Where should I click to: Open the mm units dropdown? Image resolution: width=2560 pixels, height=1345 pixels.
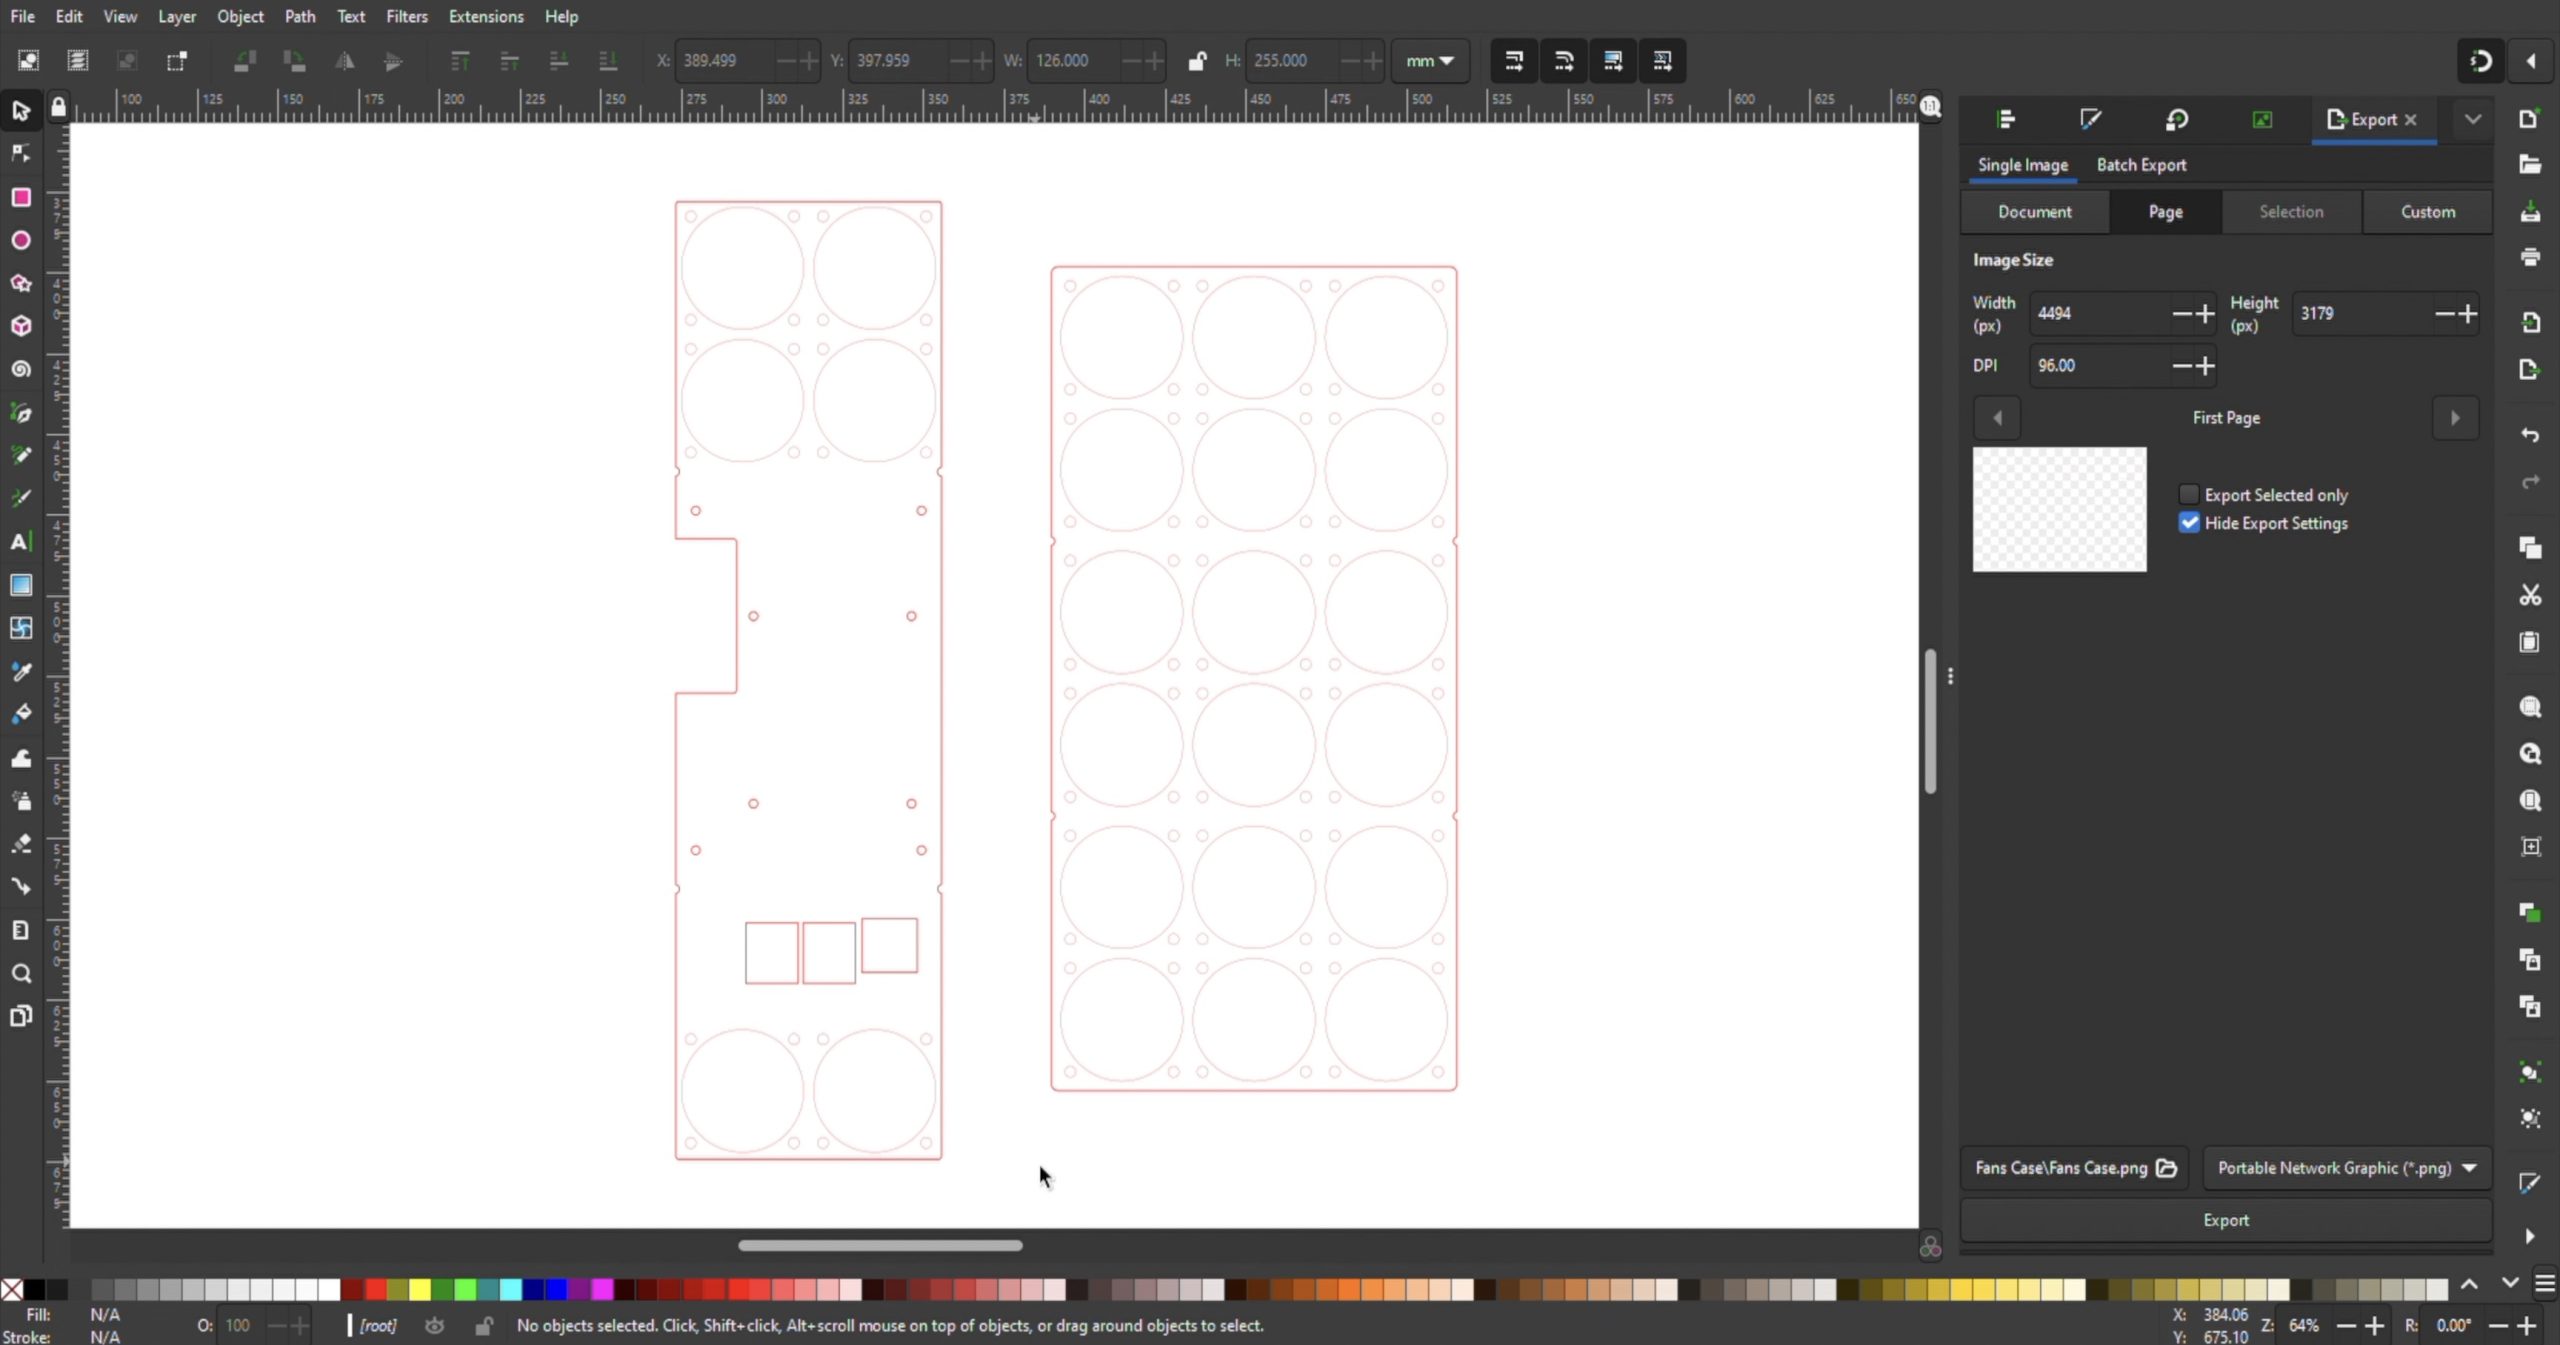[1429, 61]
